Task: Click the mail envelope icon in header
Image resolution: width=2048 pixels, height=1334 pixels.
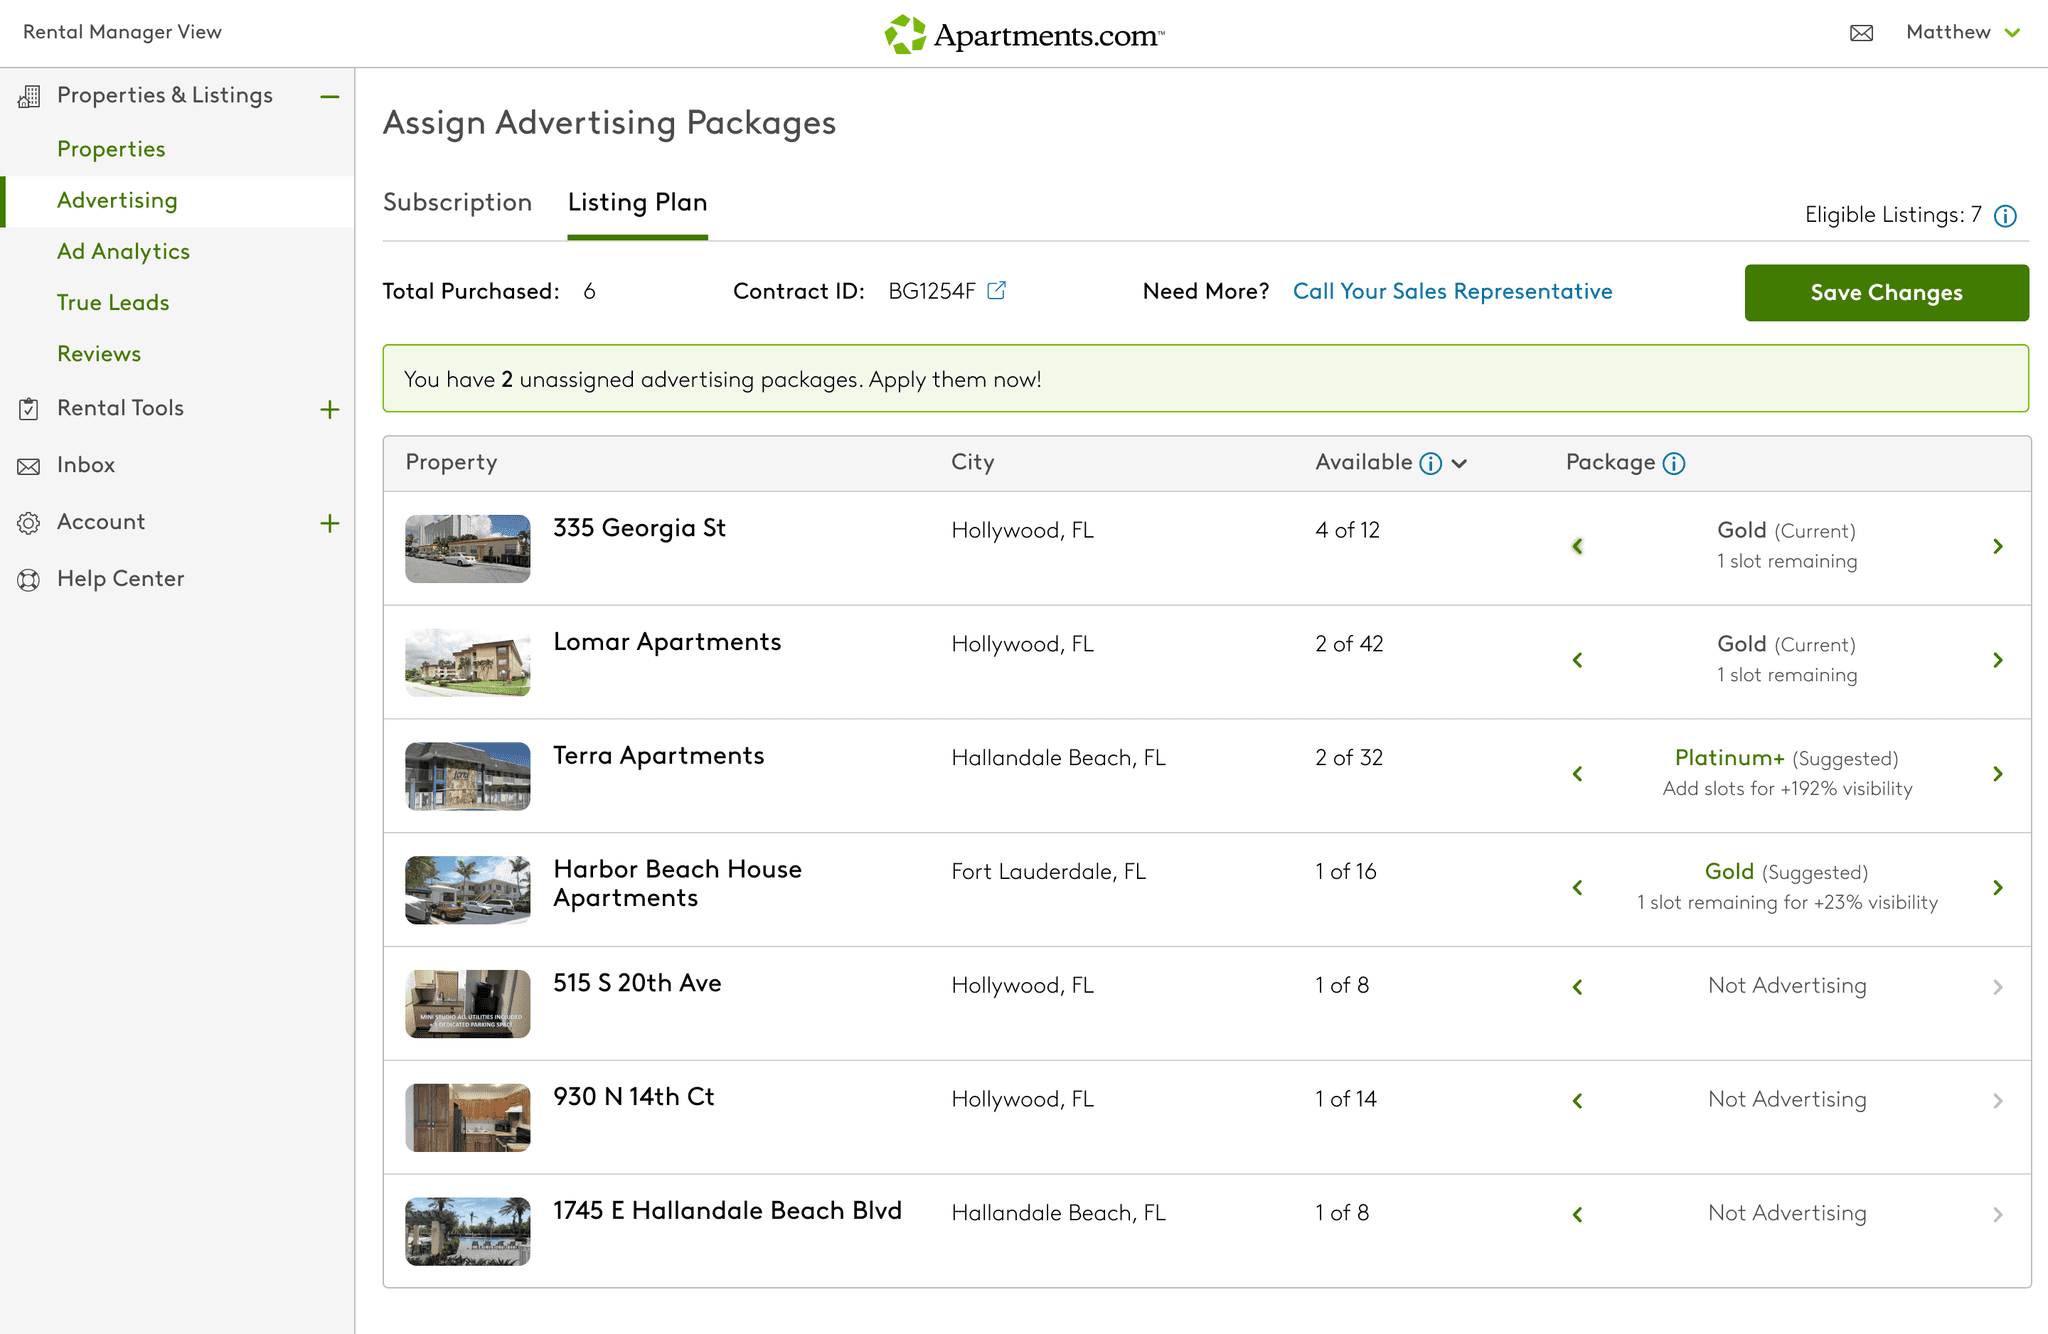Action: tap(1861, 33)
